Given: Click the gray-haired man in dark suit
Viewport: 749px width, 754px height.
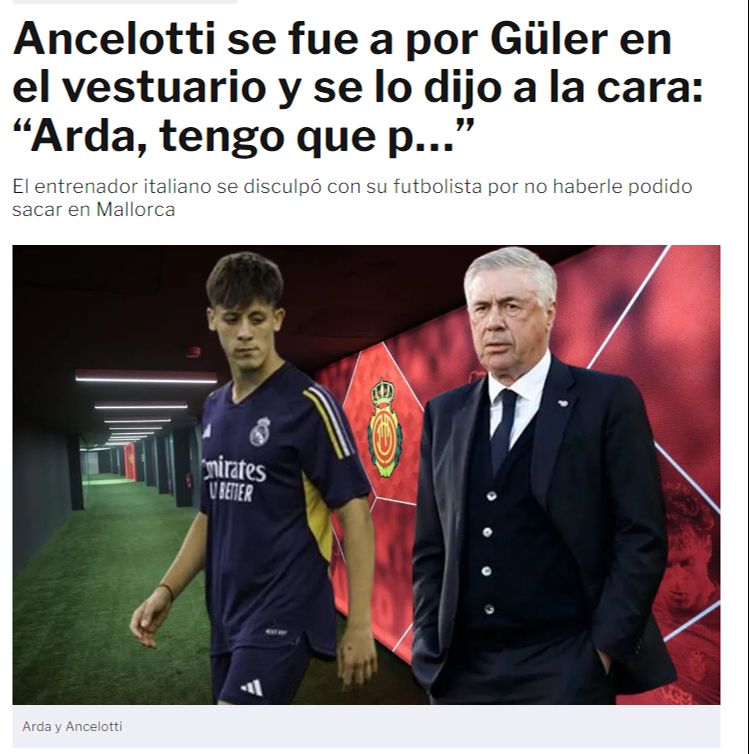Looking at the screenshot, I should pyautogui.click(x=538, y=476).
